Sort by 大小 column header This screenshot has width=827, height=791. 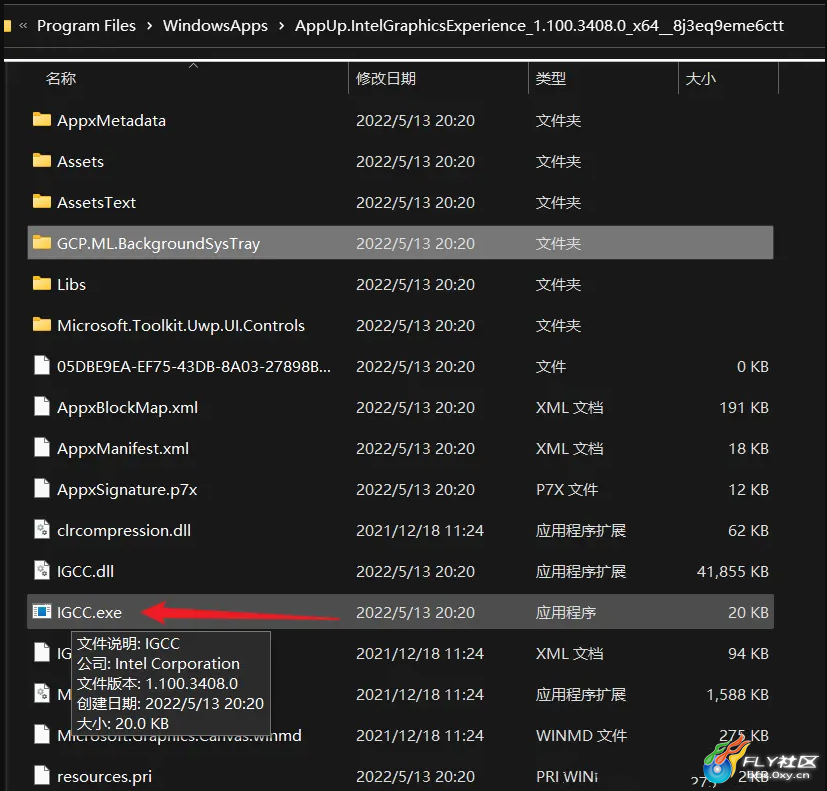[700, 79]
